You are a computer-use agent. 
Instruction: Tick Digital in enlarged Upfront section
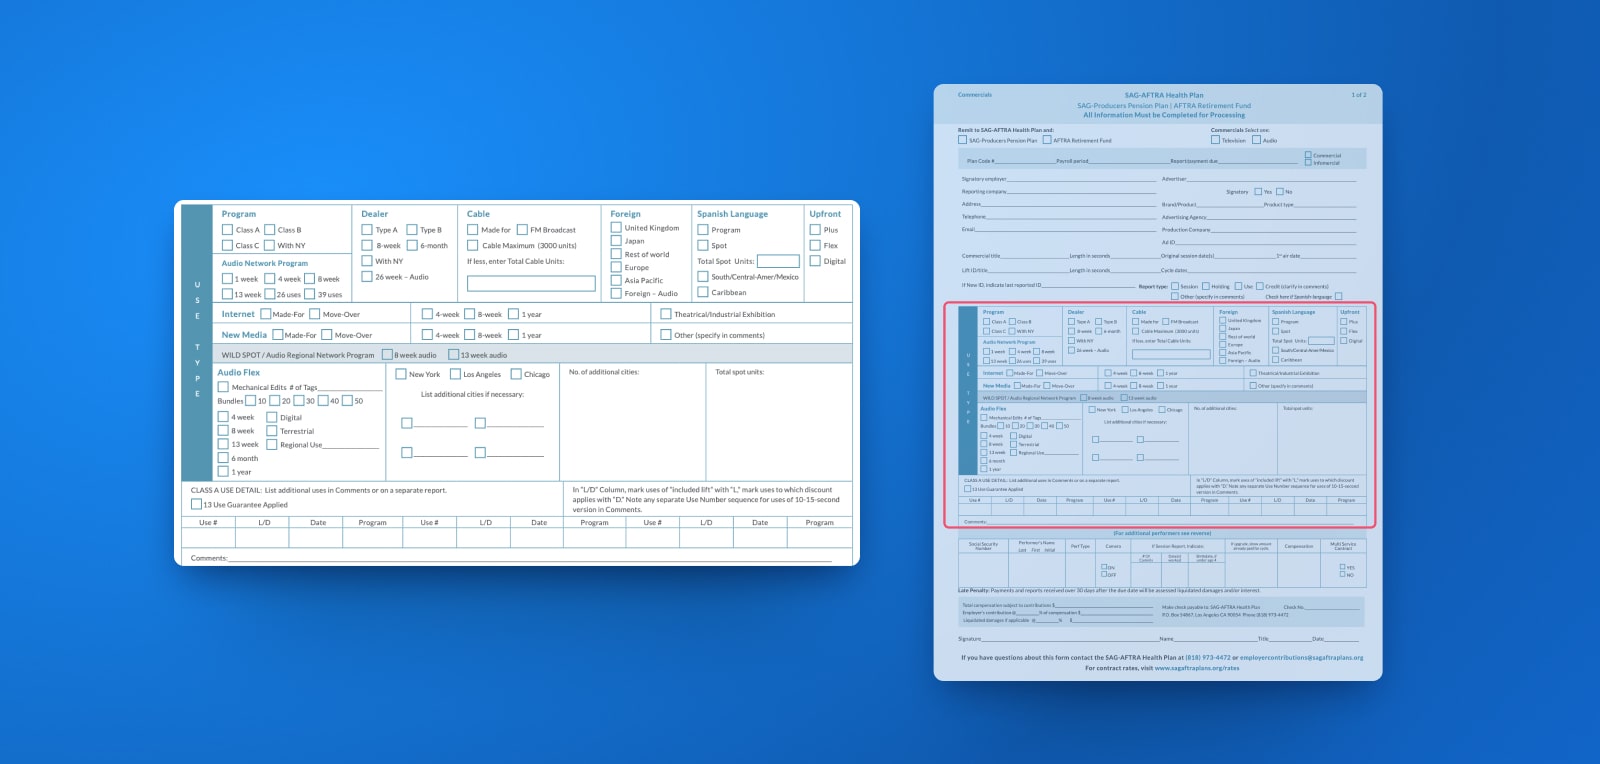coord(815,261)
